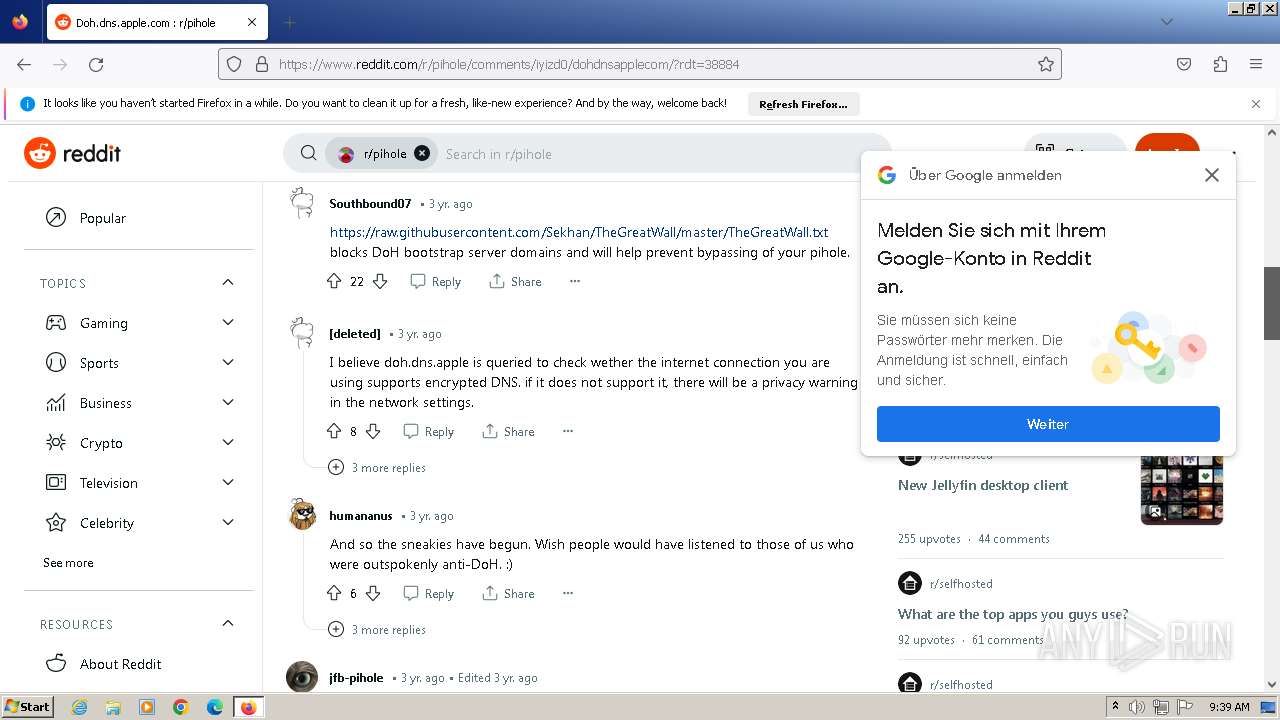The image size is (1280, 720).
Task: Open the Firefox Pocket save icon
Action: coord(1184,64)
